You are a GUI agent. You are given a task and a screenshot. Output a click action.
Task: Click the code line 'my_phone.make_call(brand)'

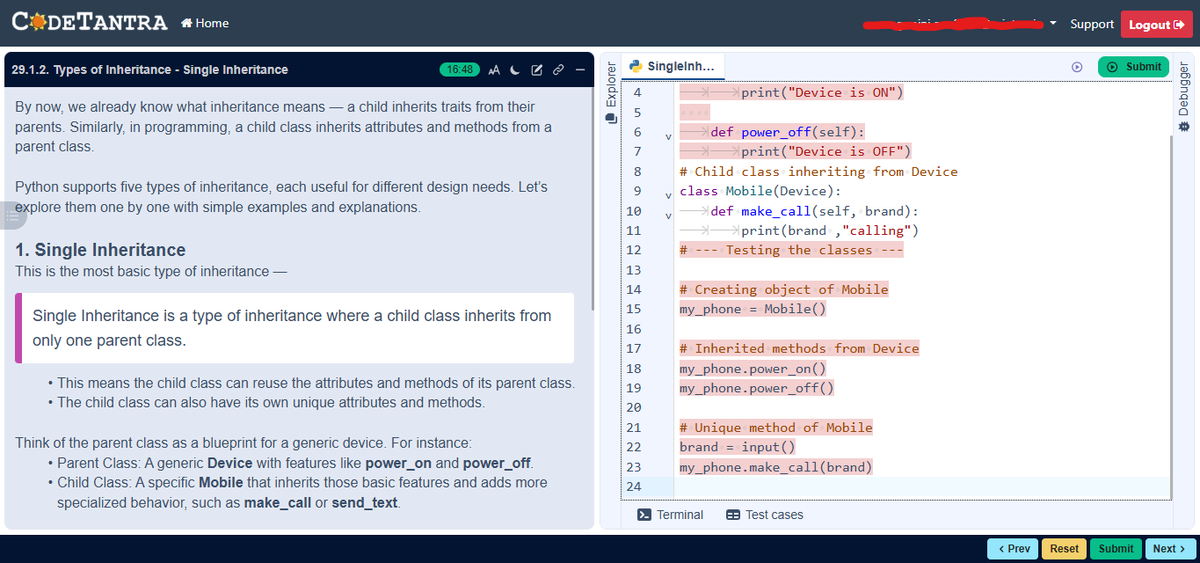(x=776, y=467)
